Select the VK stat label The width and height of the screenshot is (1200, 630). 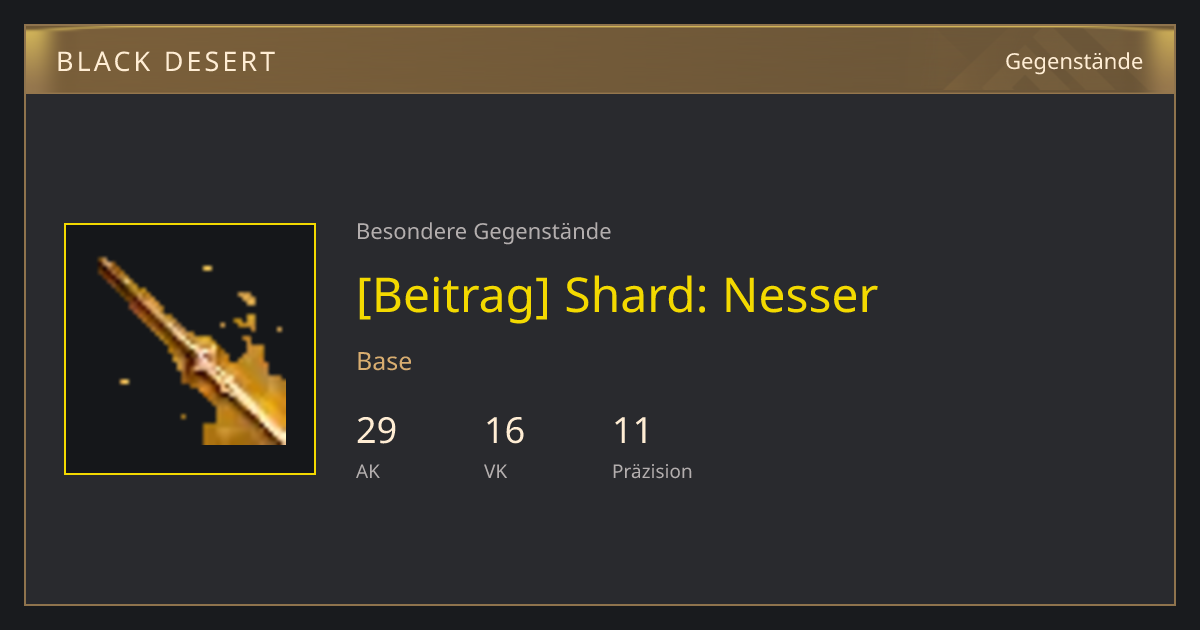click(496, 472)
